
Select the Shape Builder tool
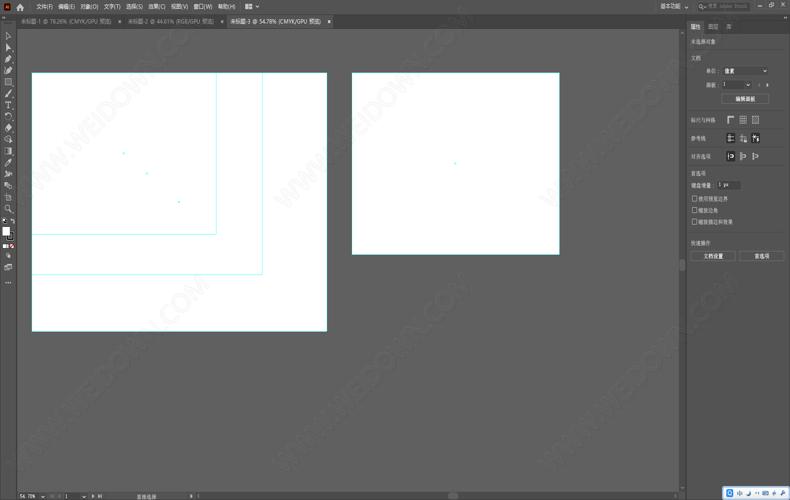(8, 140)
